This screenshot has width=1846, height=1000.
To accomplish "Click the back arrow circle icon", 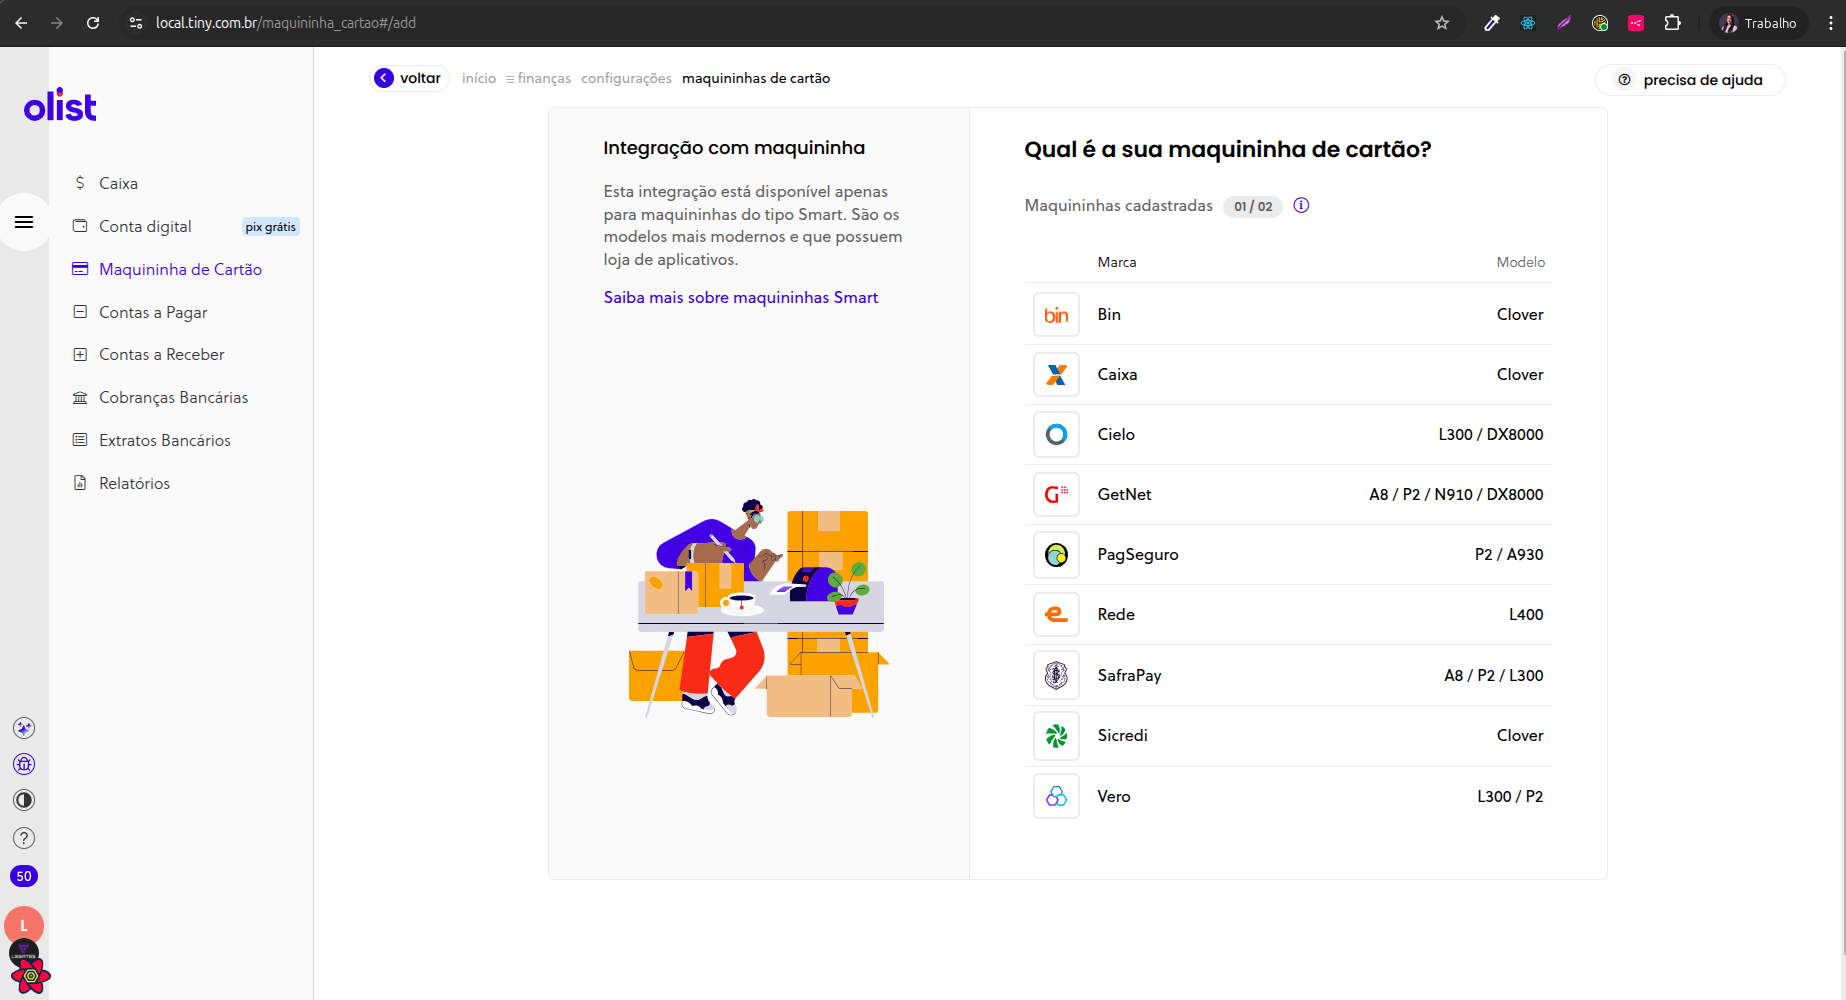I will pyautogui.click(x=384, y=78).
